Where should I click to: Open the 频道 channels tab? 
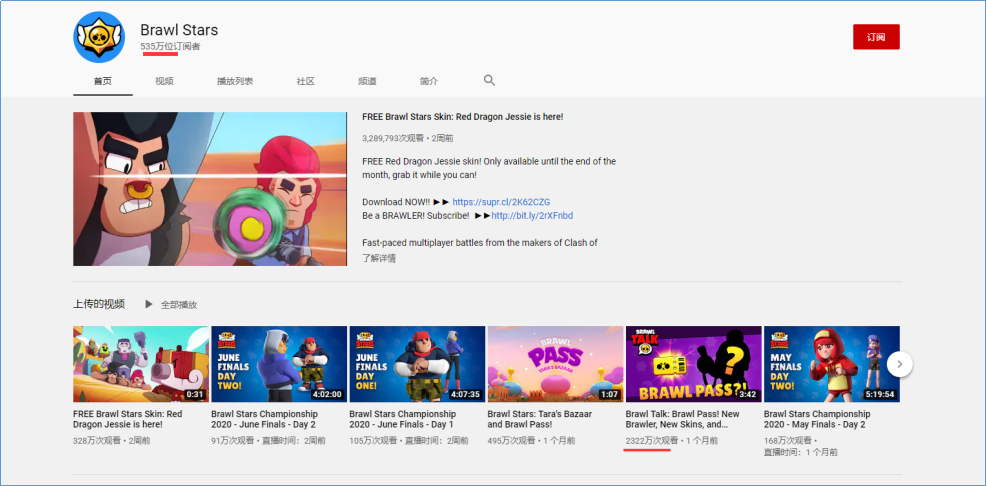(x=367, y=81)
